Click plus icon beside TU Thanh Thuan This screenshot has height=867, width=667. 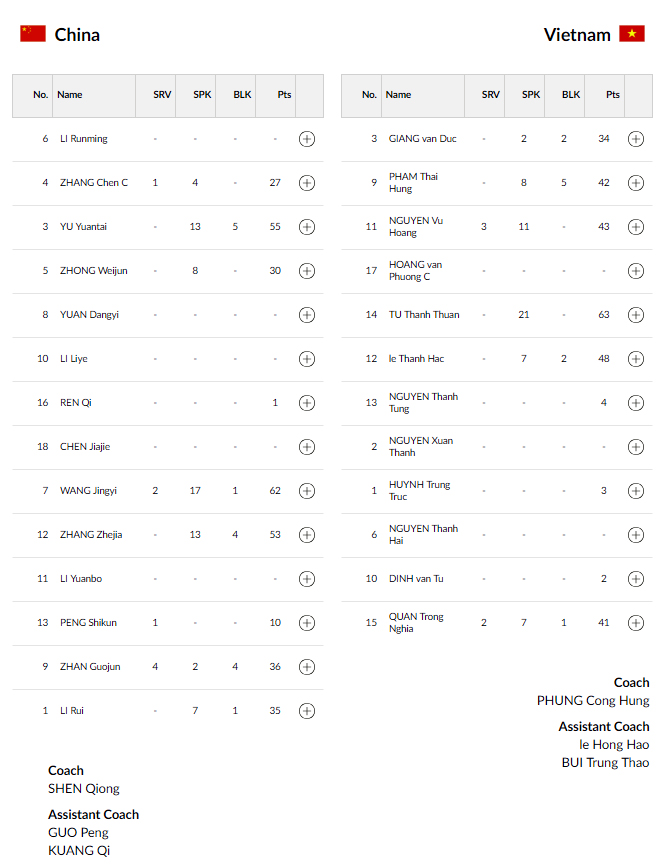[636, 315]
